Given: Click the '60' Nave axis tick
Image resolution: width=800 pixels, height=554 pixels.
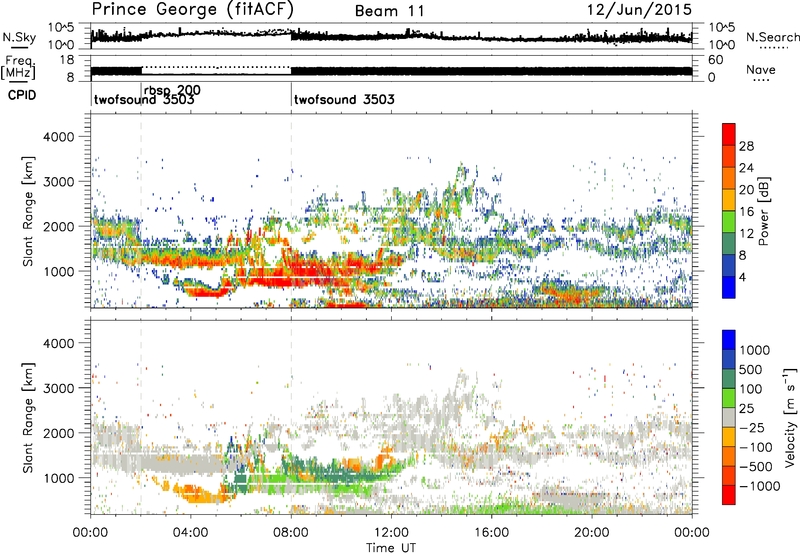Looking at the screenshot, I should pyautogui.click(x=715, y=60).
